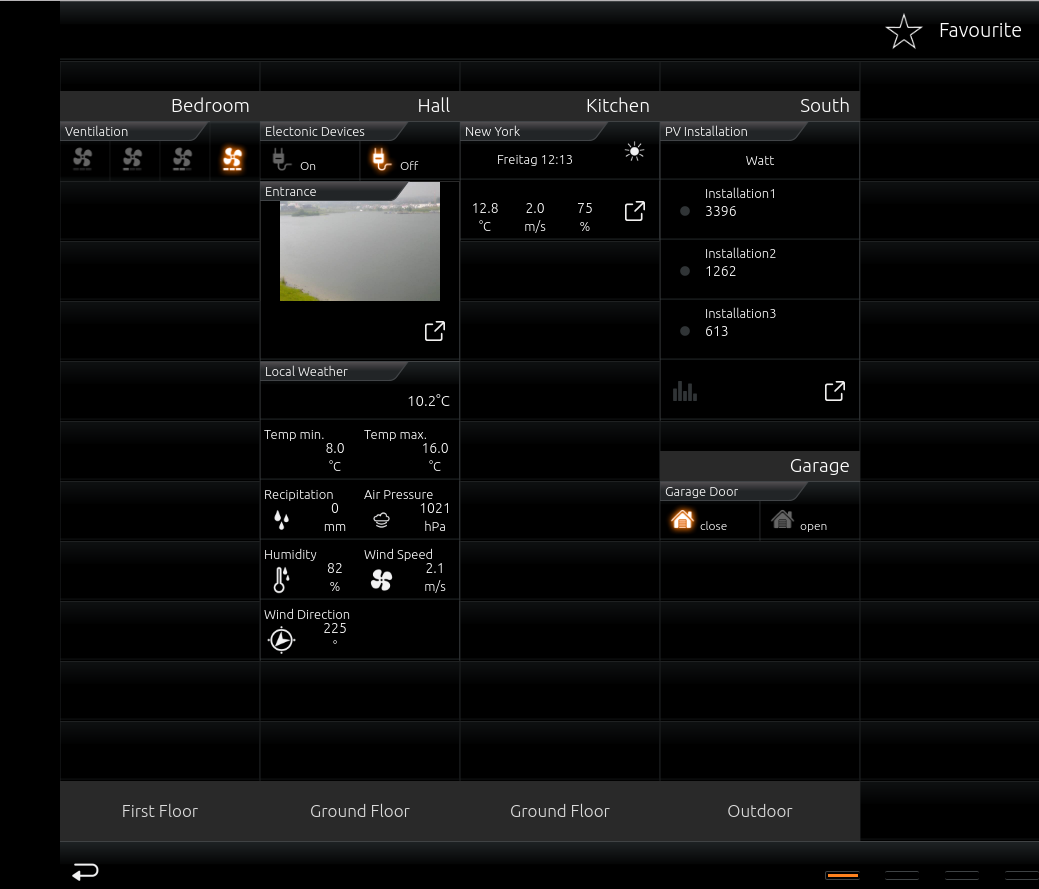Open the PV Installation bar chart icon
The image size is (1039, 889).
tap(684, 392)
